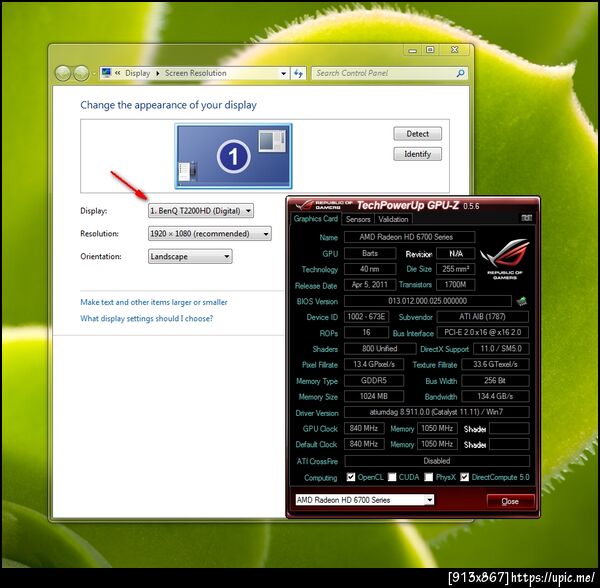Click the Search Control Panel input field
Viewport: 600px width, 588px height.
click(384, 73)
